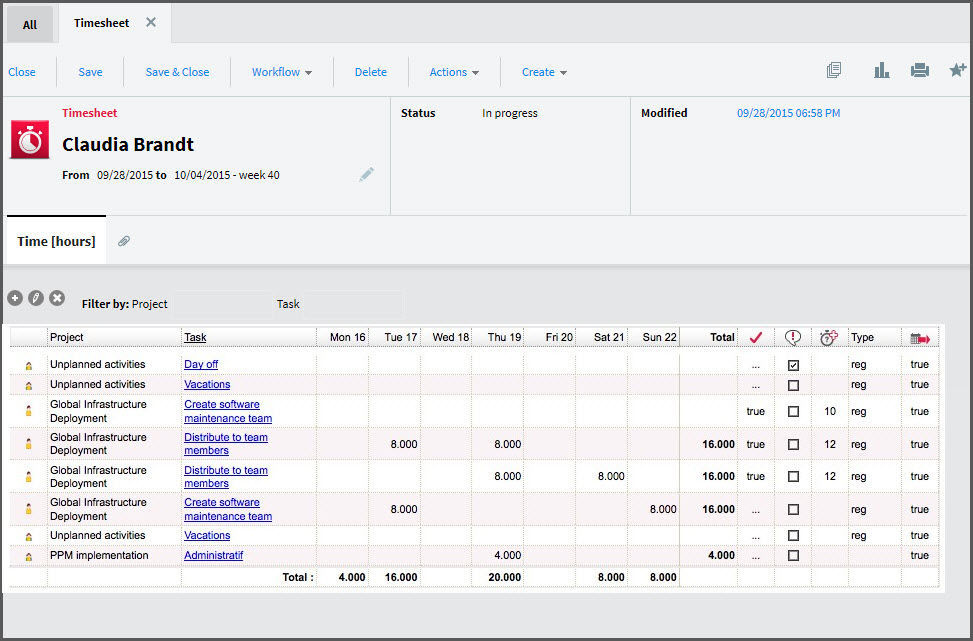Screen dimensions: 973x641
Task: Edit timesheet period with pencil icon
Action: tap(366, 174)
